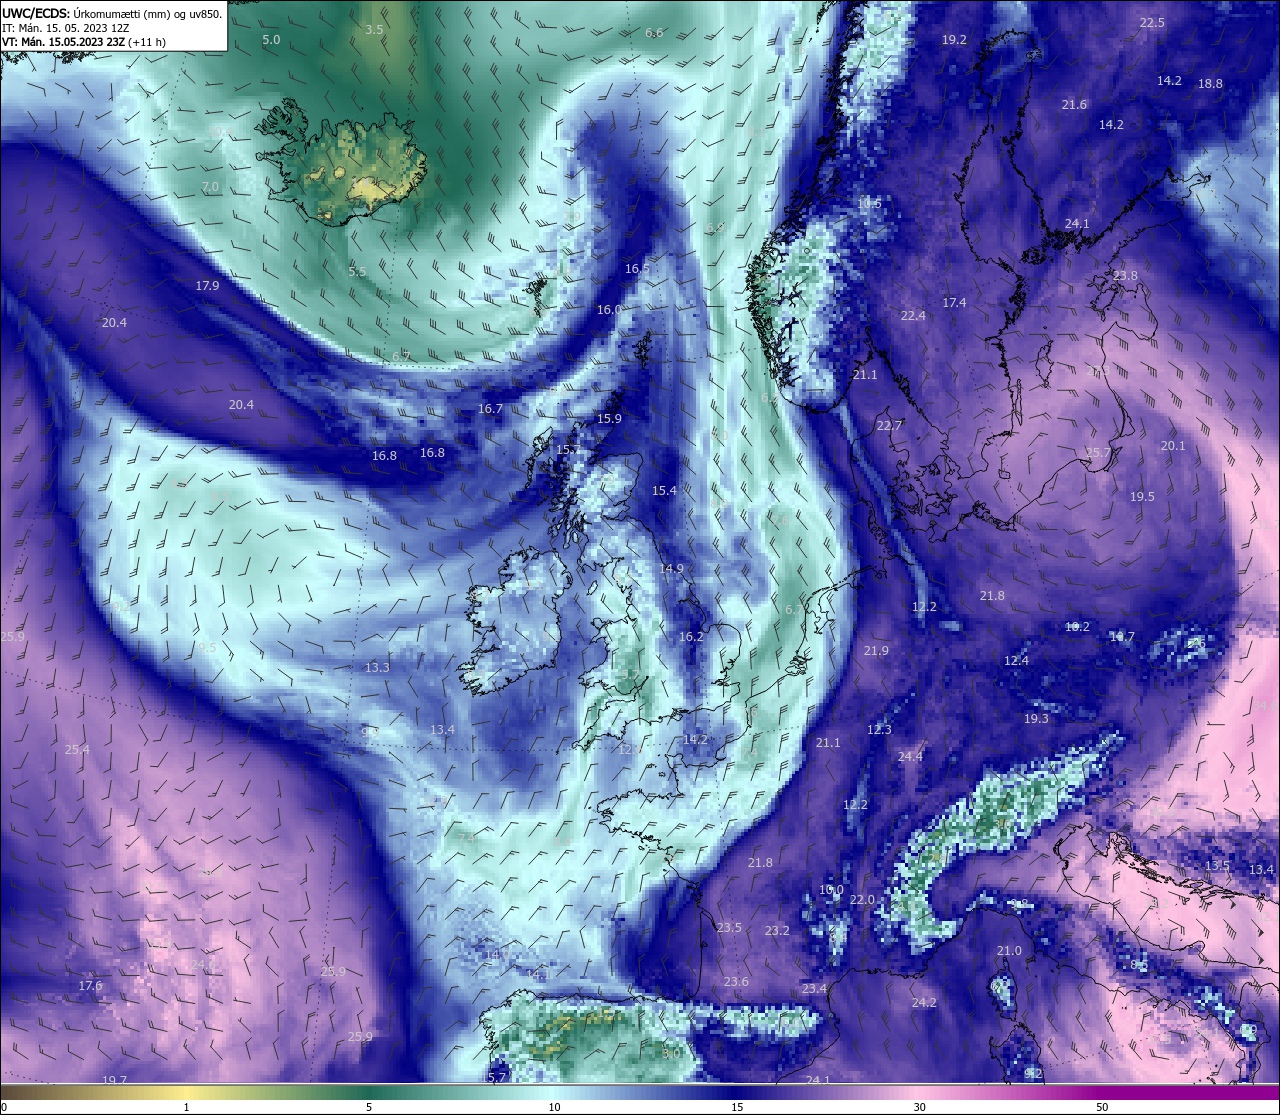This screenshot has height=1115, width=1280.
Task: Click the "10.0" value label
Action: 831,890
